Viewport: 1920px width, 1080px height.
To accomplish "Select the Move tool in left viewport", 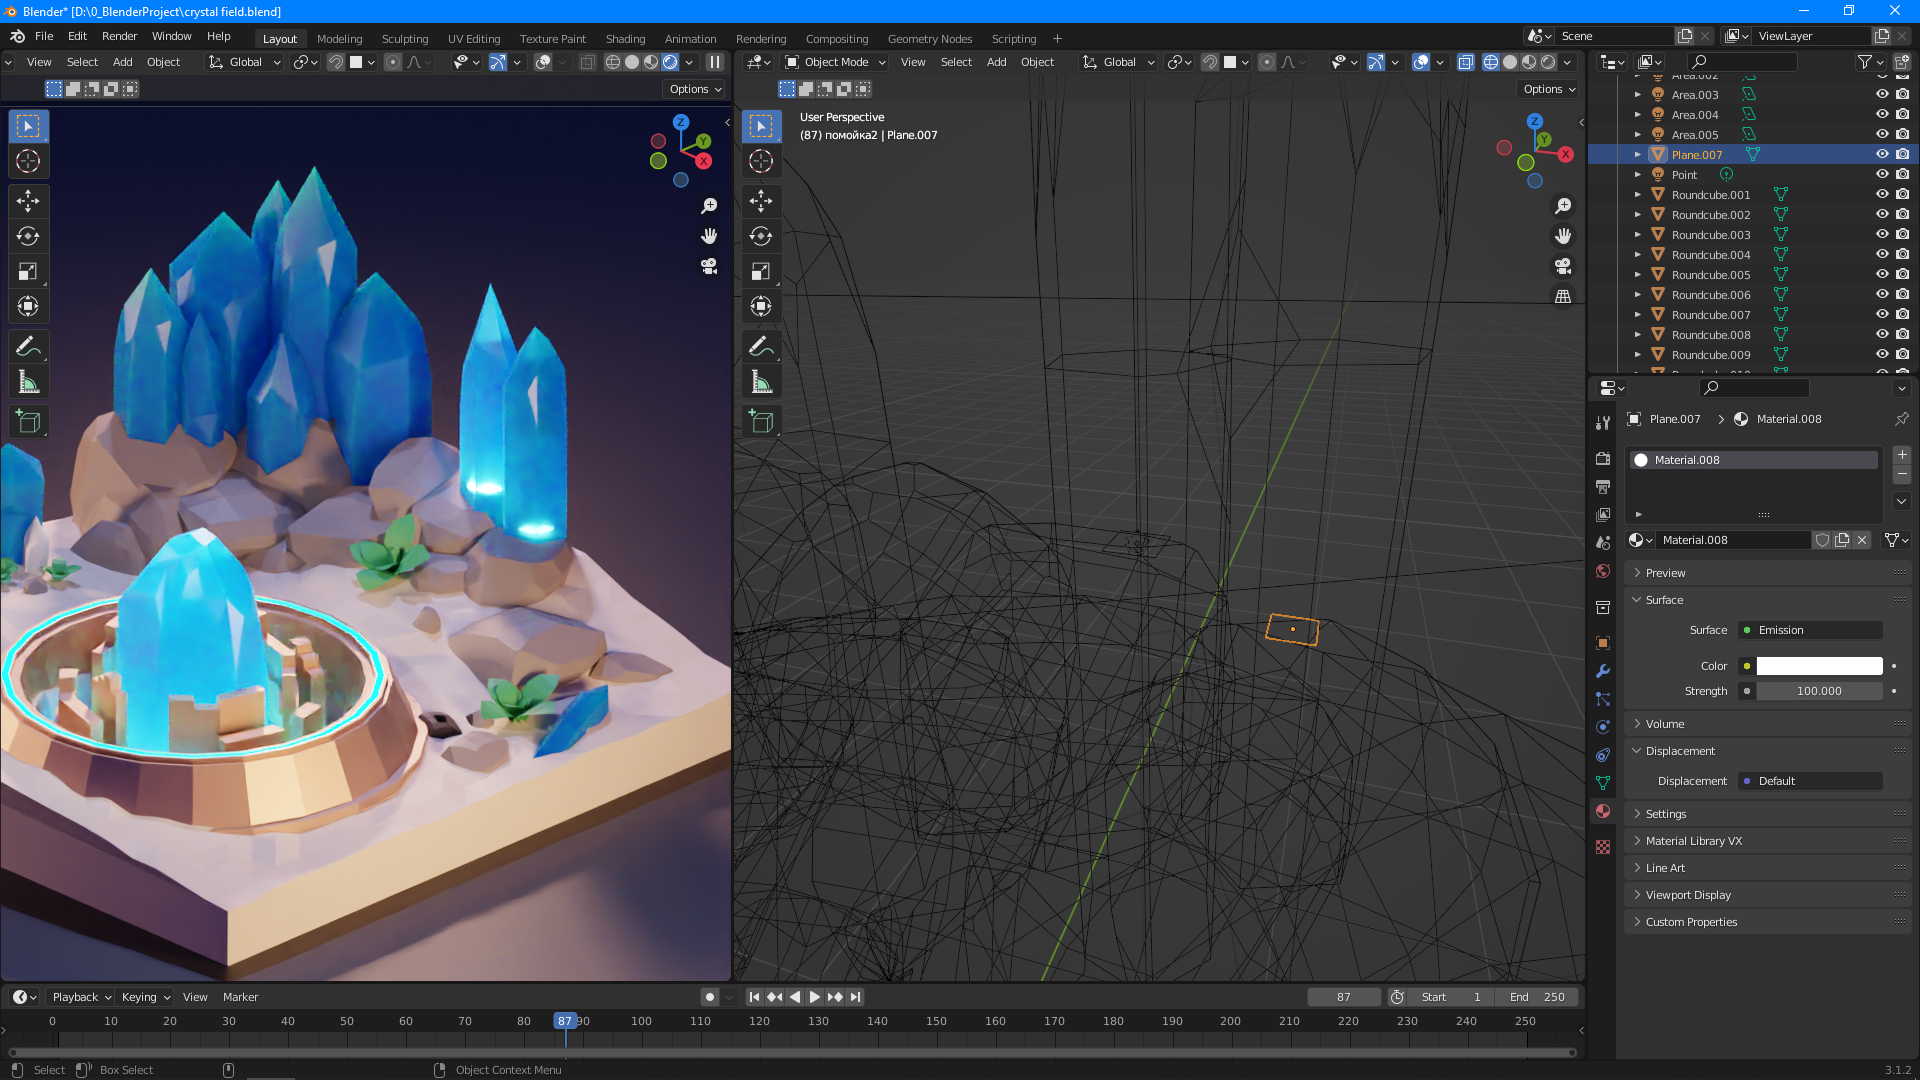I will 28,201.
